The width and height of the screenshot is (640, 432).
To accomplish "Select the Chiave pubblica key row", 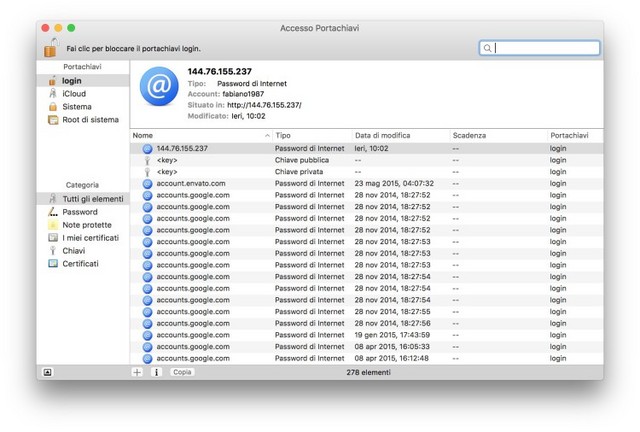I will [x=300, y=159].
